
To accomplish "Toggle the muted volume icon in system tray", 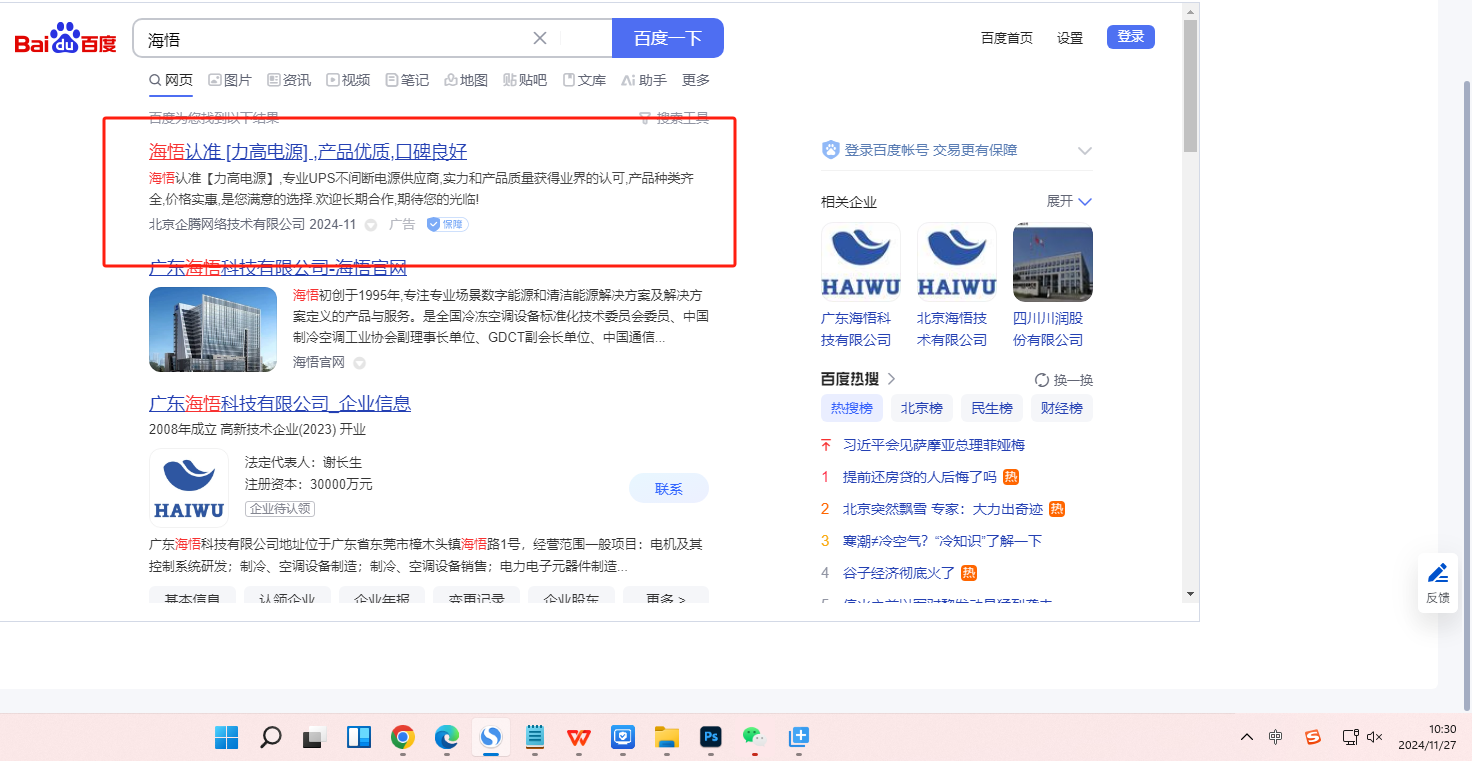I will 1375,737.
